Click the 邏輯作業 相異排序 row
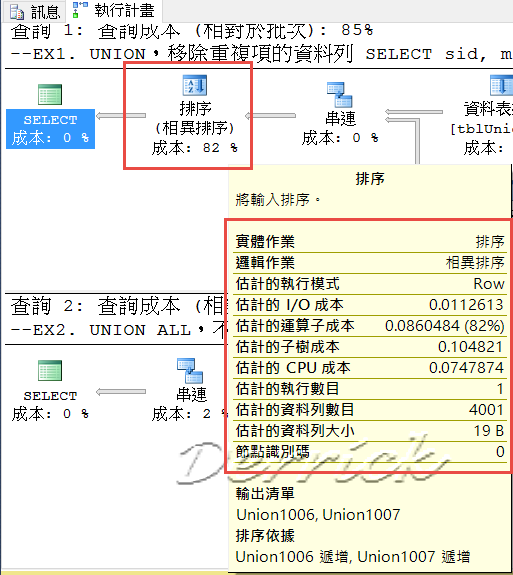Image resolution: width=513 pixels, height=575 pixels. pos(370,263)
